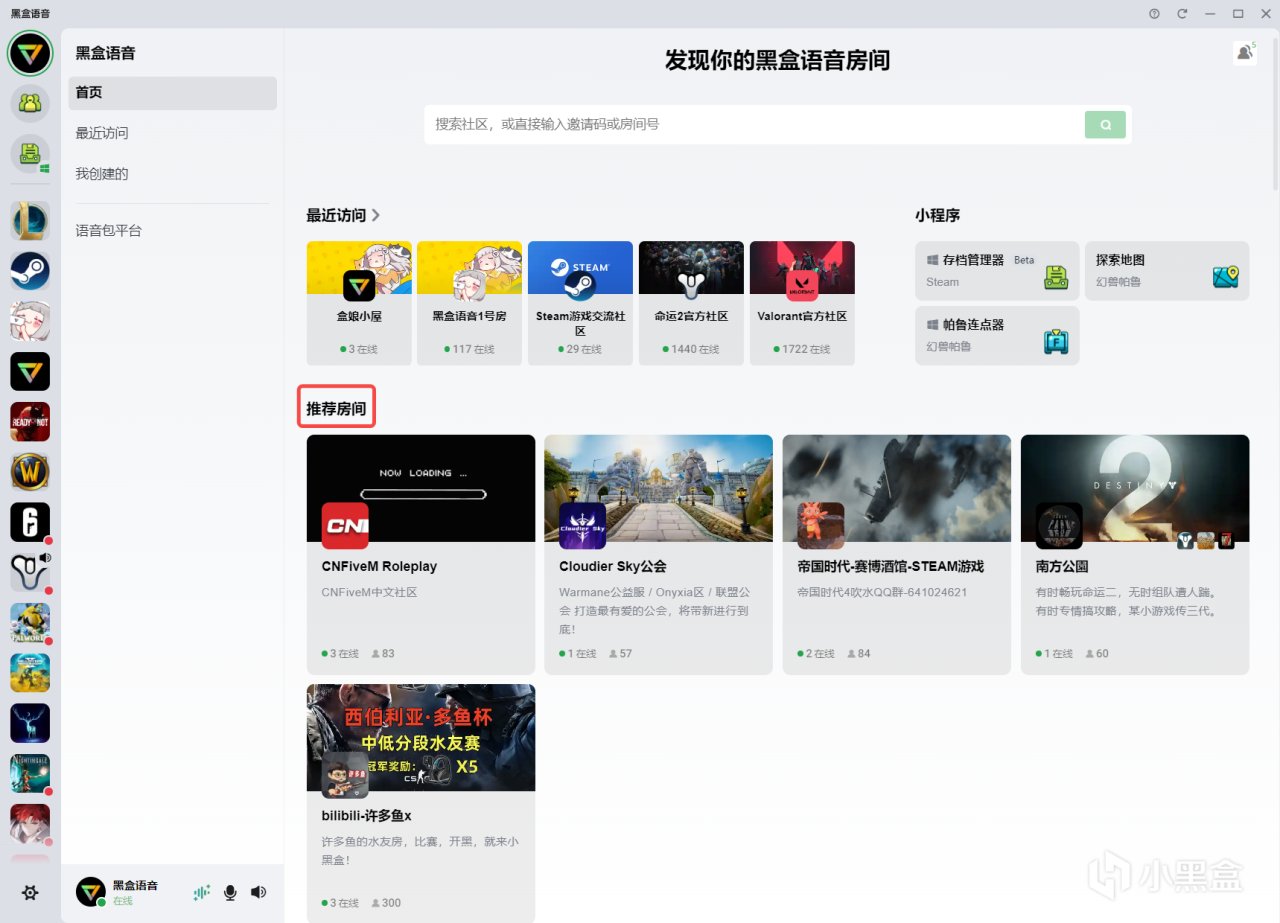1280x923 pixels.
Task: Launch the 帕鲁连点器 mini program icon
Action: pos(1056,341)
